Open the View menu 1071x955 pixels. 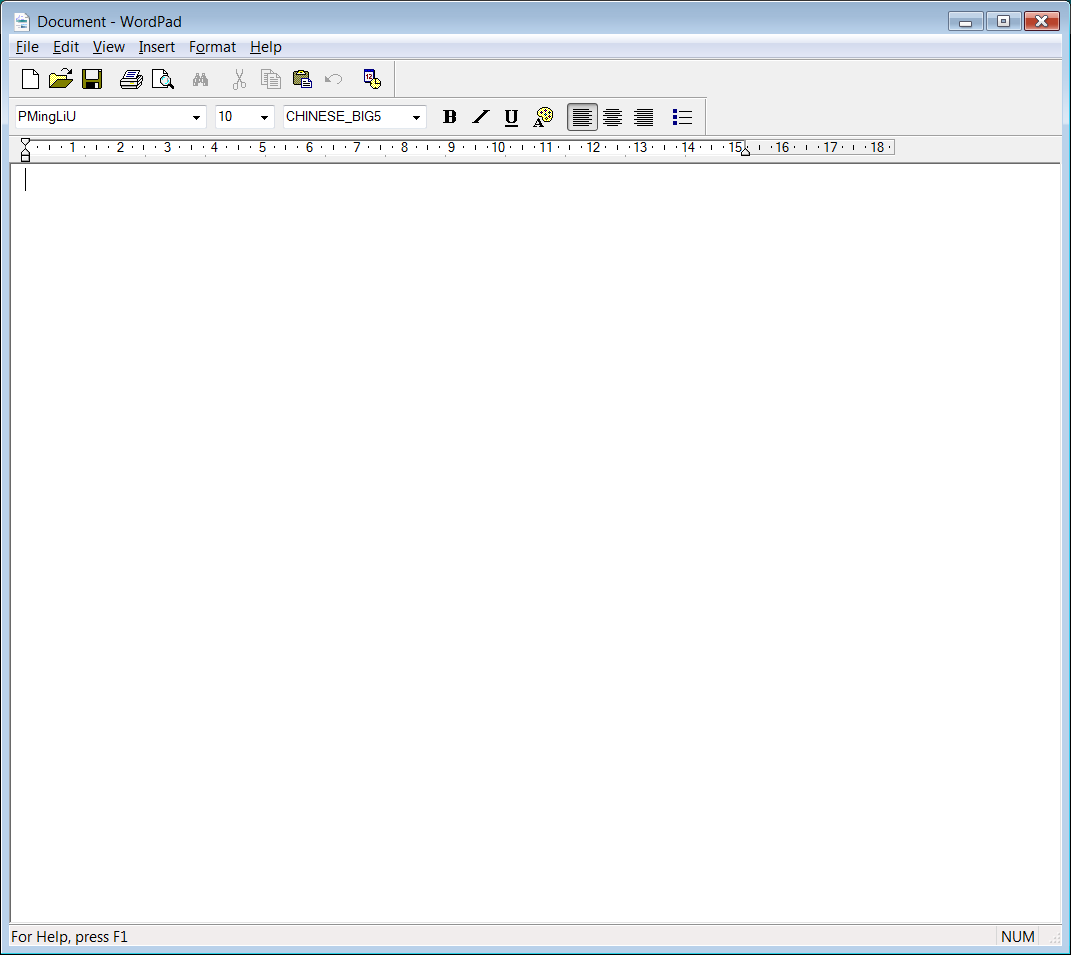[109, 47]
